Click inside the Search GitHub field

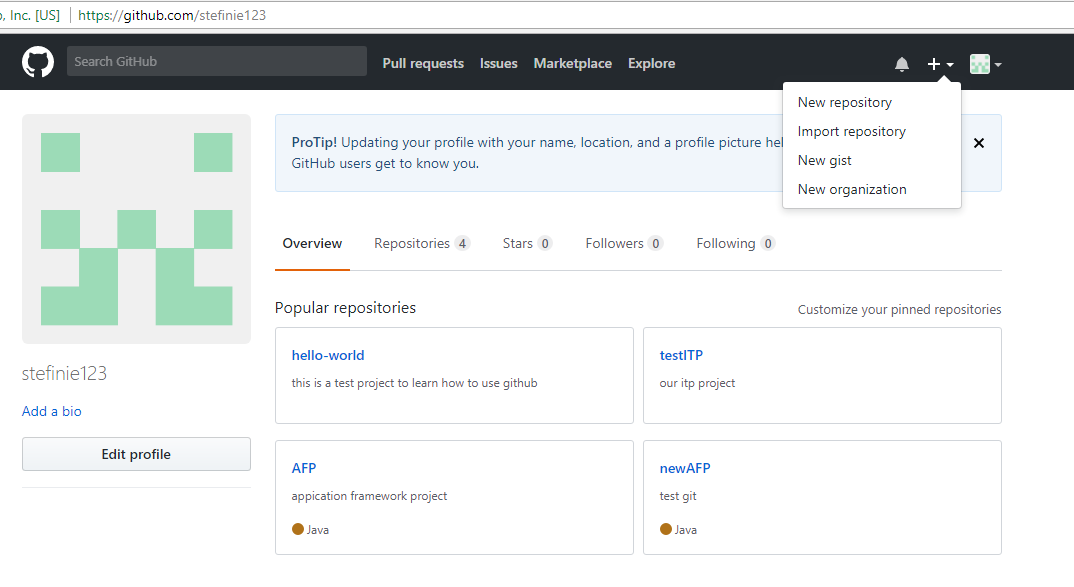[x=215, y=61]
